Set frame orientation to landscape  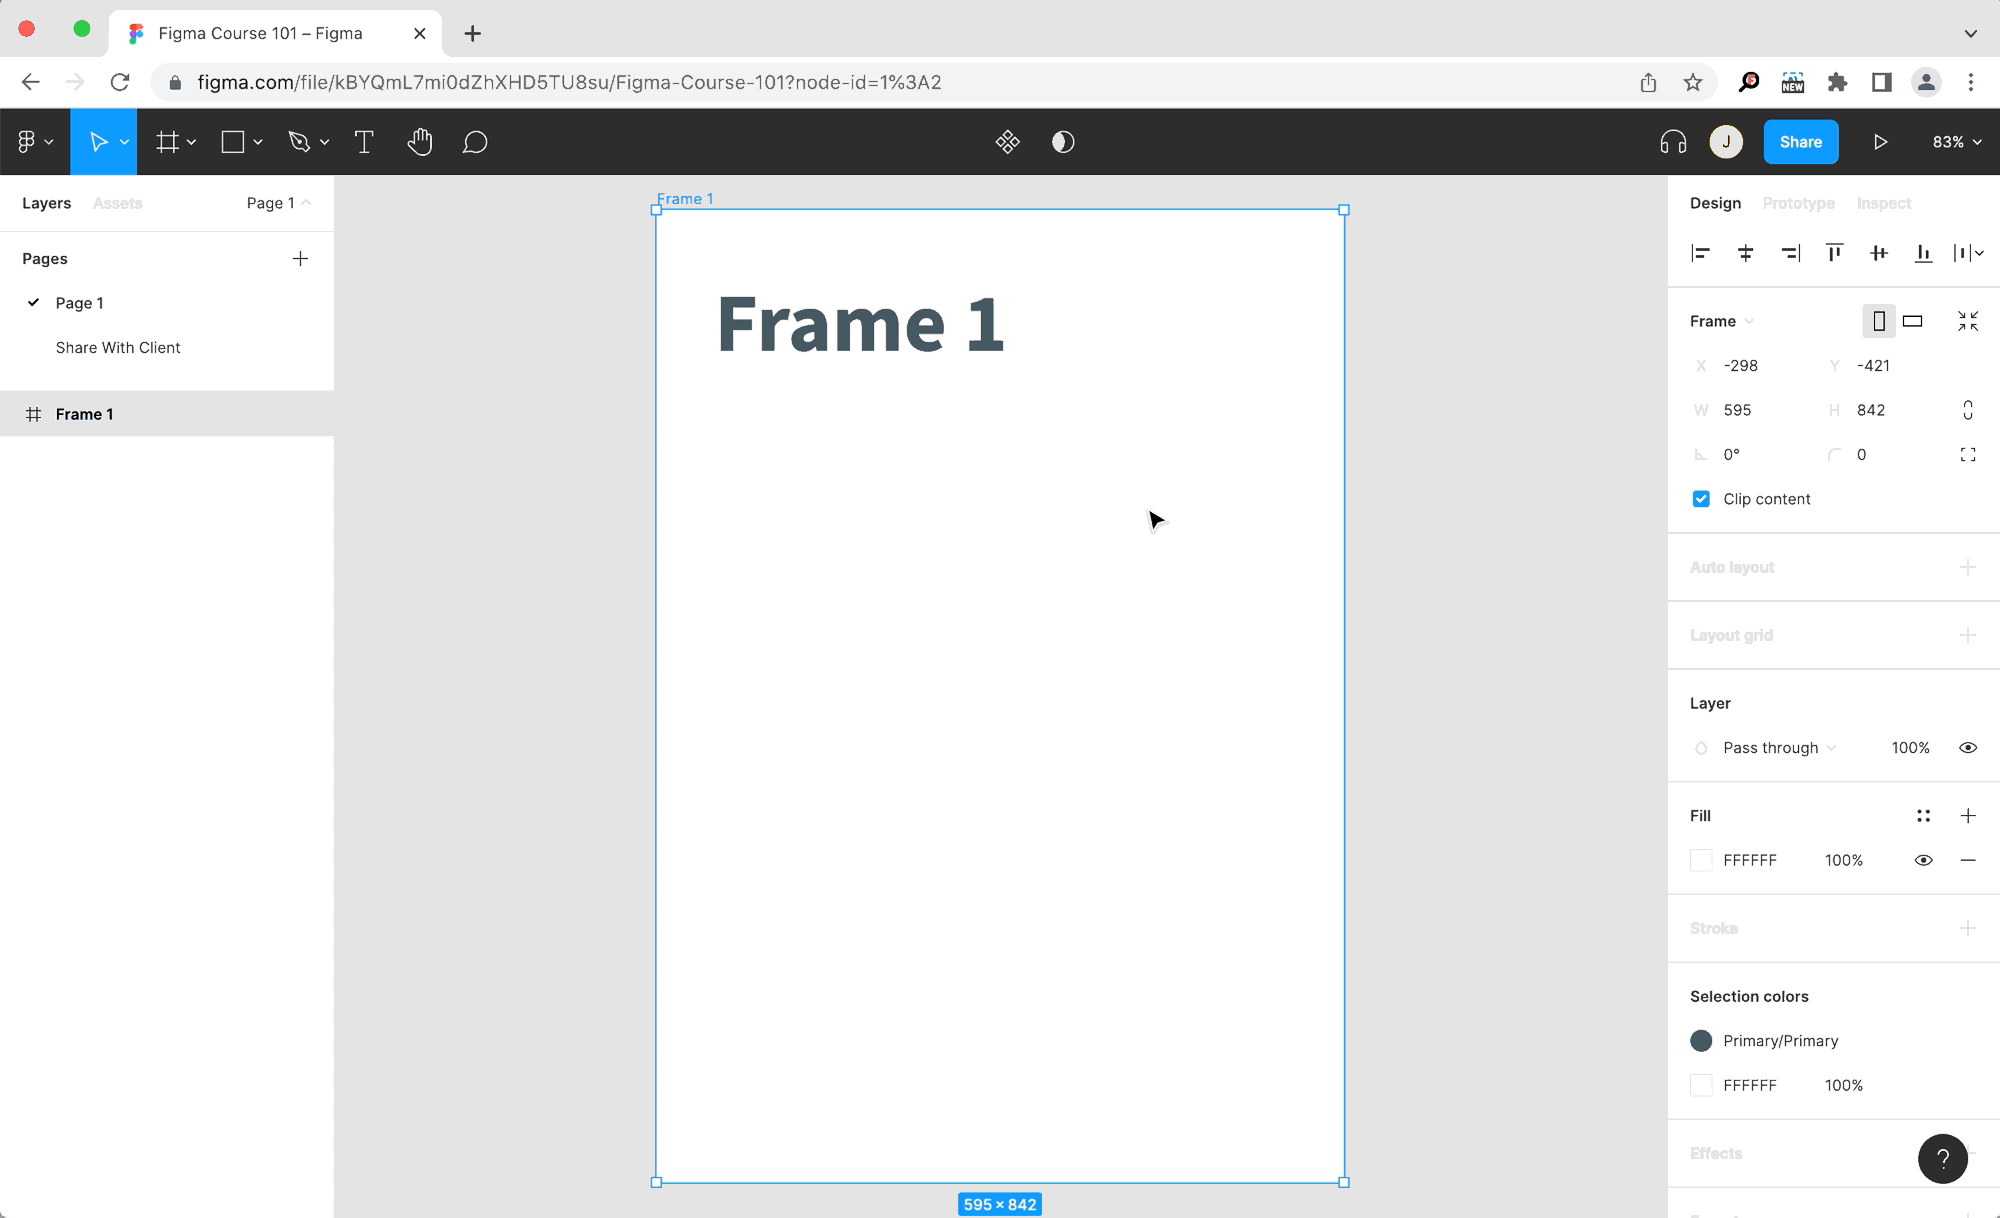click(1913, 321)
